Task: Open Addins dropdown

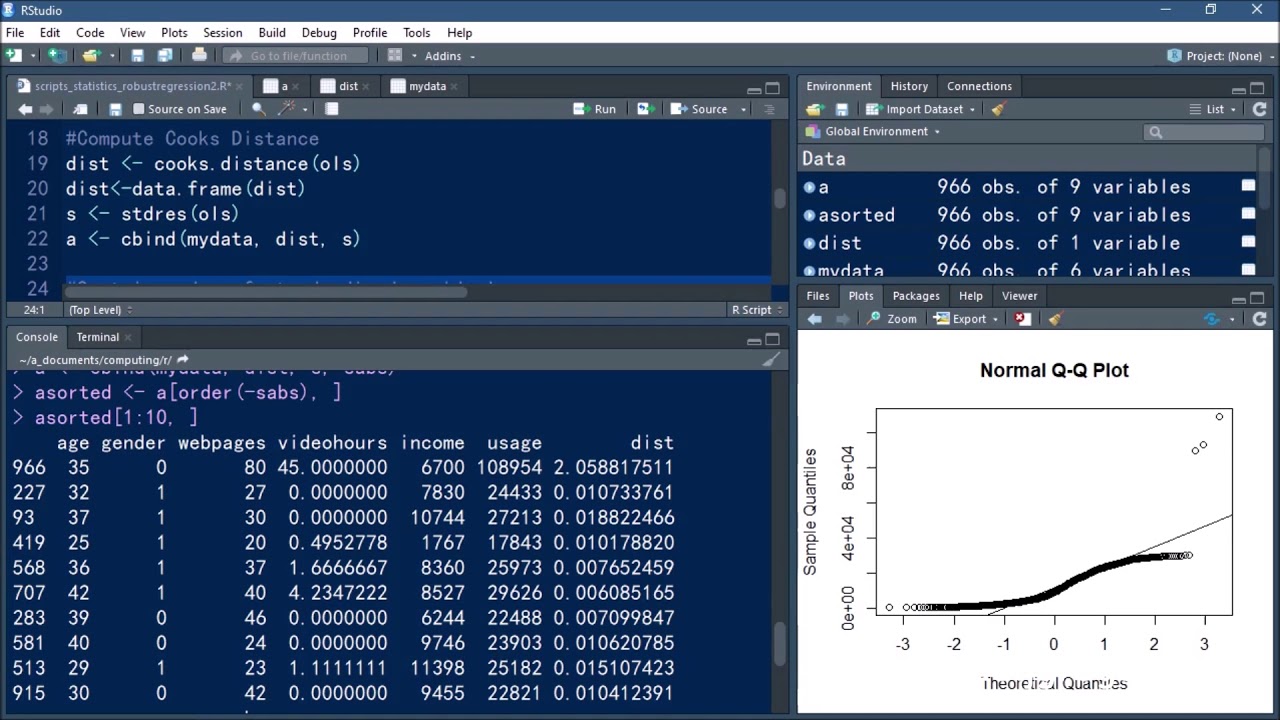Action: point(450,56)
